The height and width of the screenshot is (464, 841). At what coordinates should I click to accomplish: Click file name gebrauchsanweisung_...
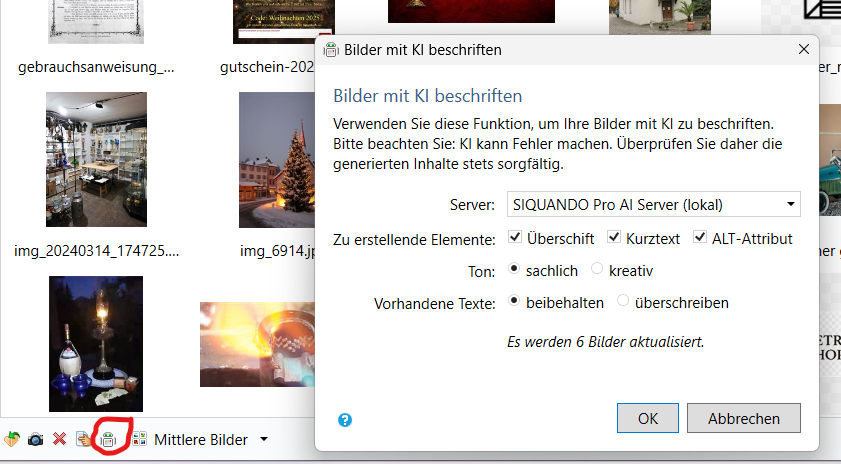pyautogui.click(x=96, y=67)
